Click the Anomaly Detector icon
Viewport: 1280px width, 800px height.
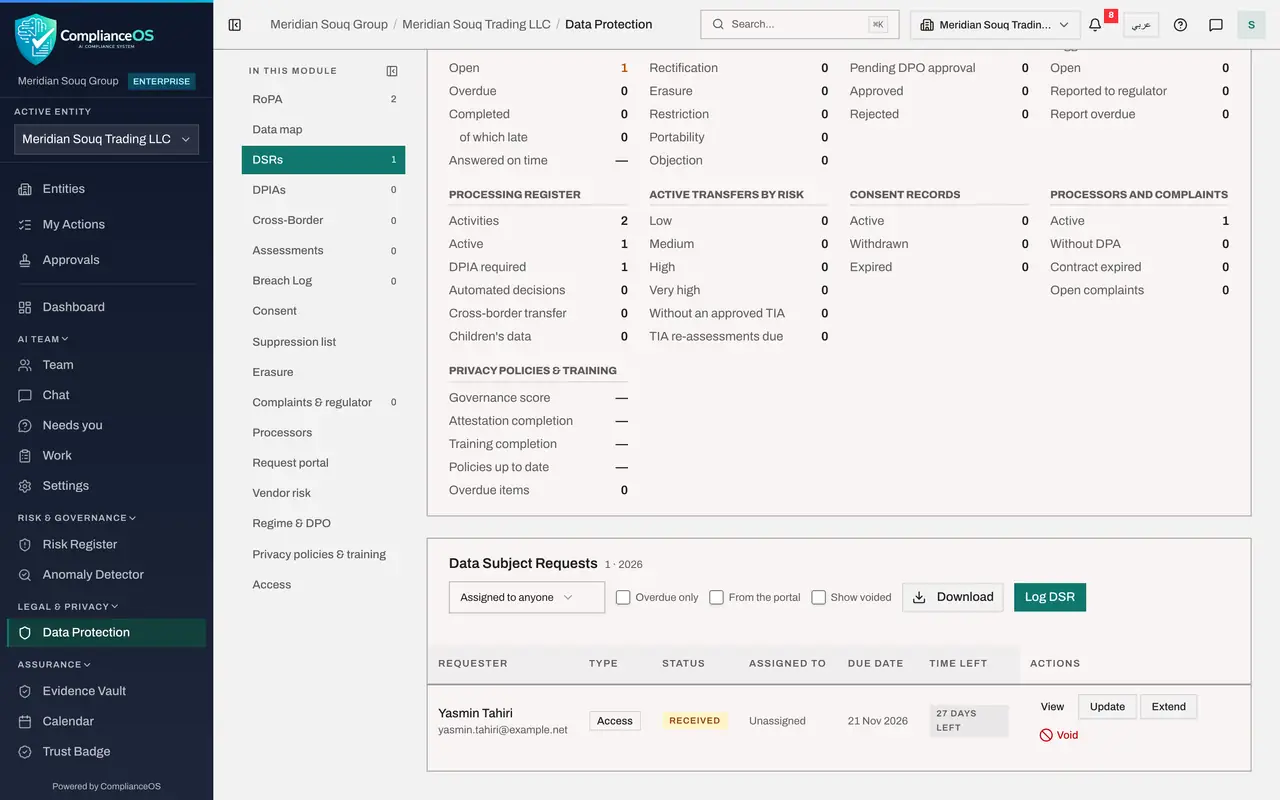(25, 575)
